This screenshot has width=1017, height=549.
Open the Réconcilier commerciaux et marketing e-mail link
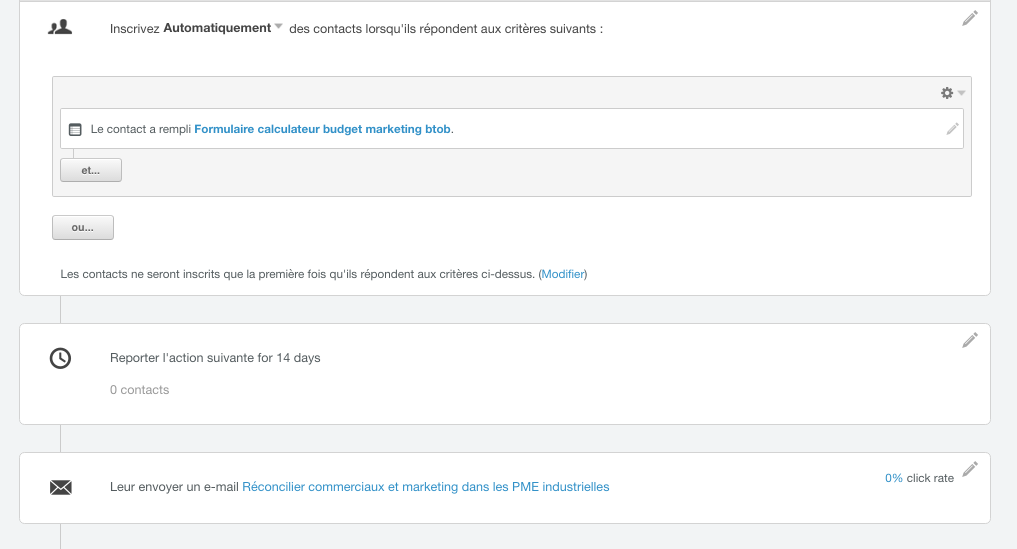[x=425, y=487]
